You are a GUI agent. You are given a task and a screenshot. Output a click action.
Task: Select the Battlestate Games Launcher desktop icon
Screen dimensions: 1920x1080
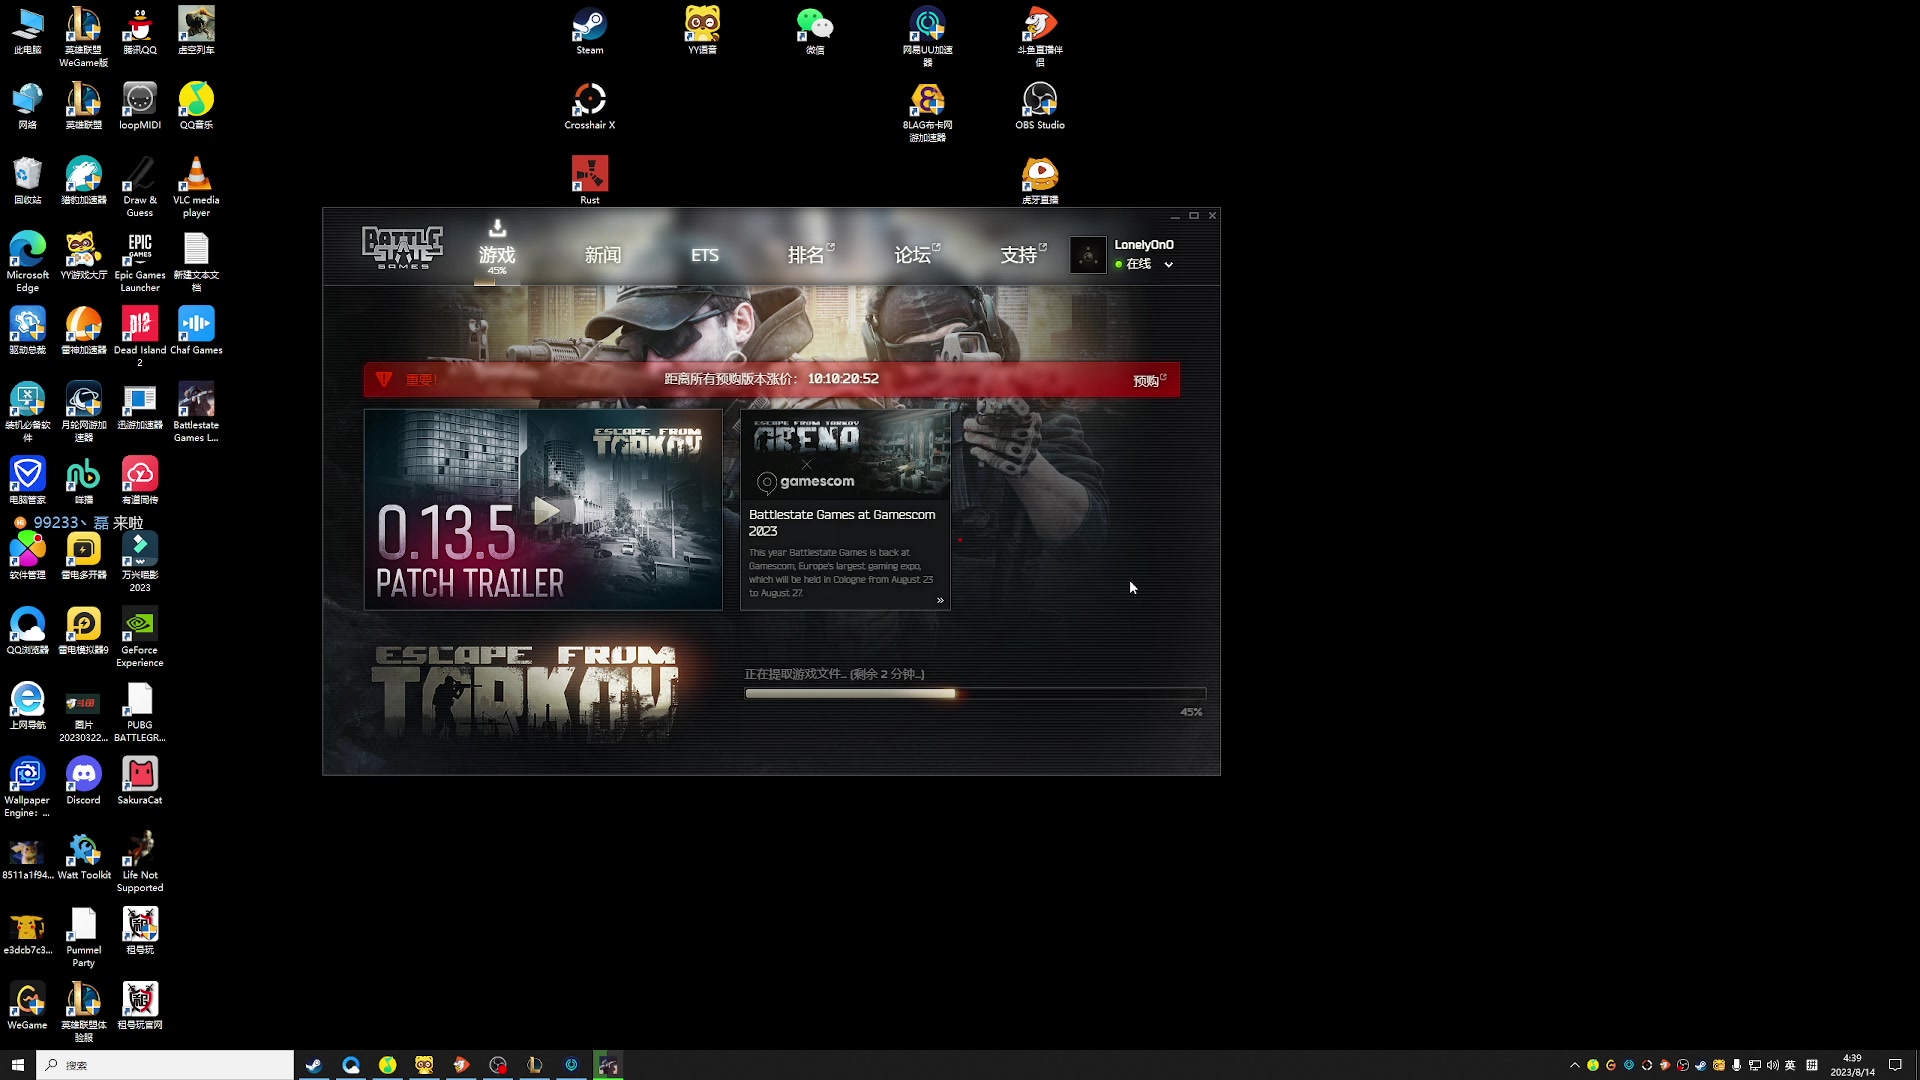click(x=196, y=412)
